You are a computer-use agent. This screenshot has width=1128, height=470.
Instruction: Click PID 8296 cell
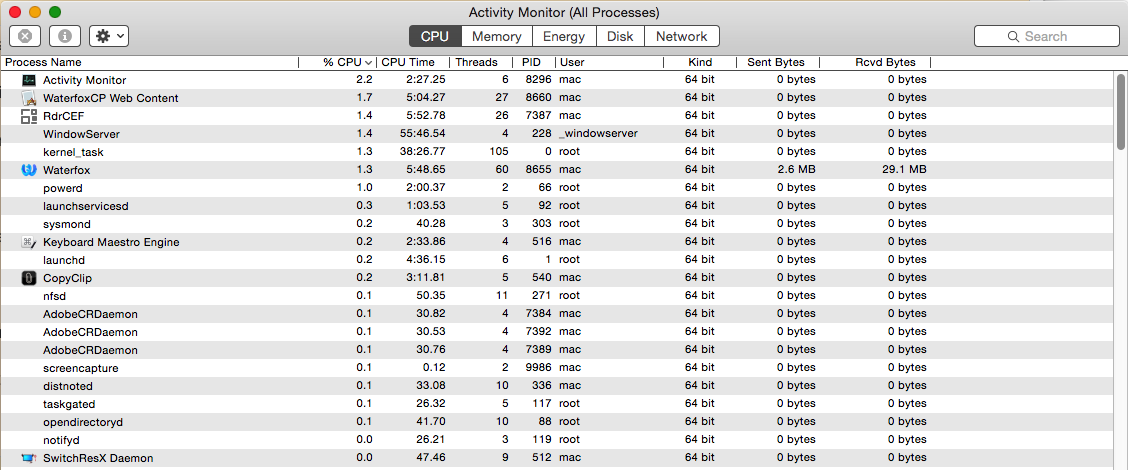pos(539,80)
